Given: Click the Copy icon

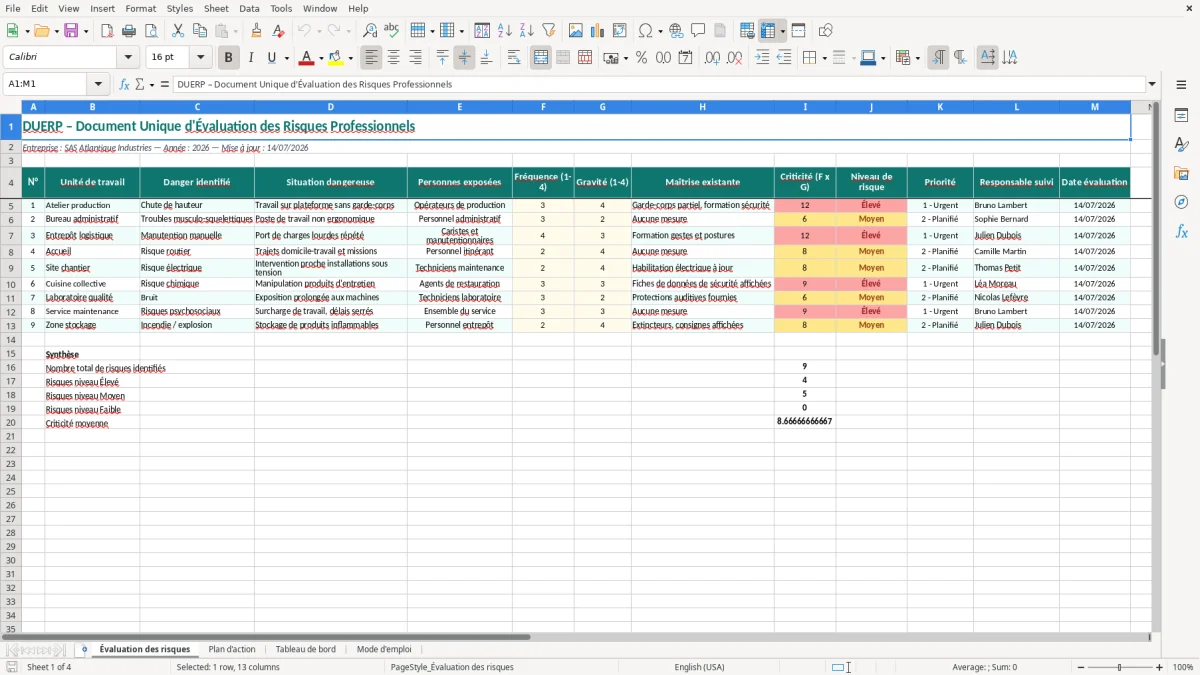Looking at the screenshot, I should (x=200, y=31).
